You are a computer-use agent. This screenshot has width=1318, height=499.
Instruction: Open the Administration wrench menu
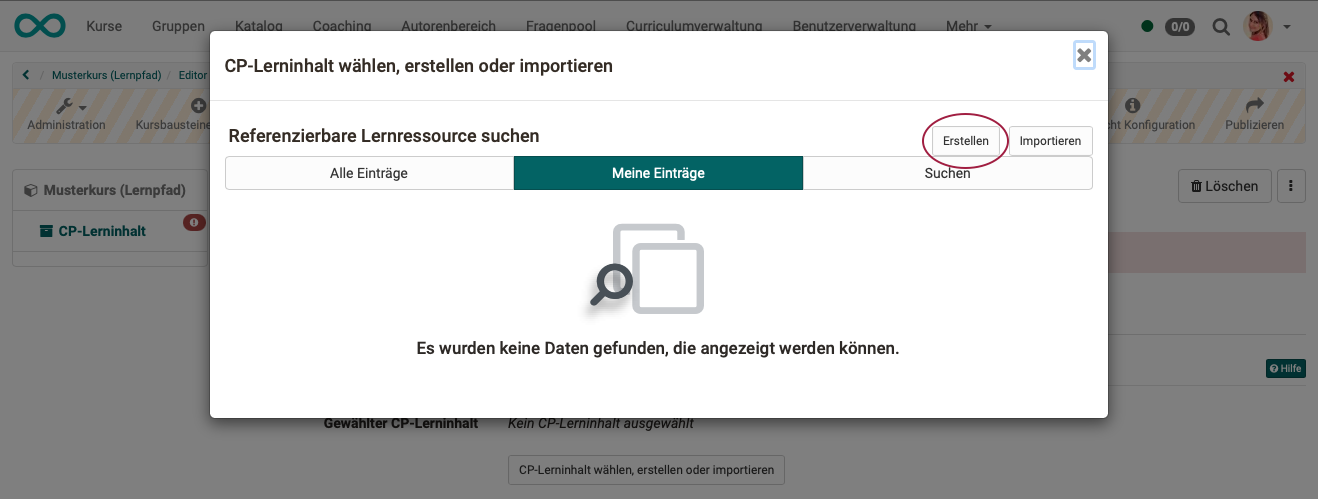click(66, 114)
